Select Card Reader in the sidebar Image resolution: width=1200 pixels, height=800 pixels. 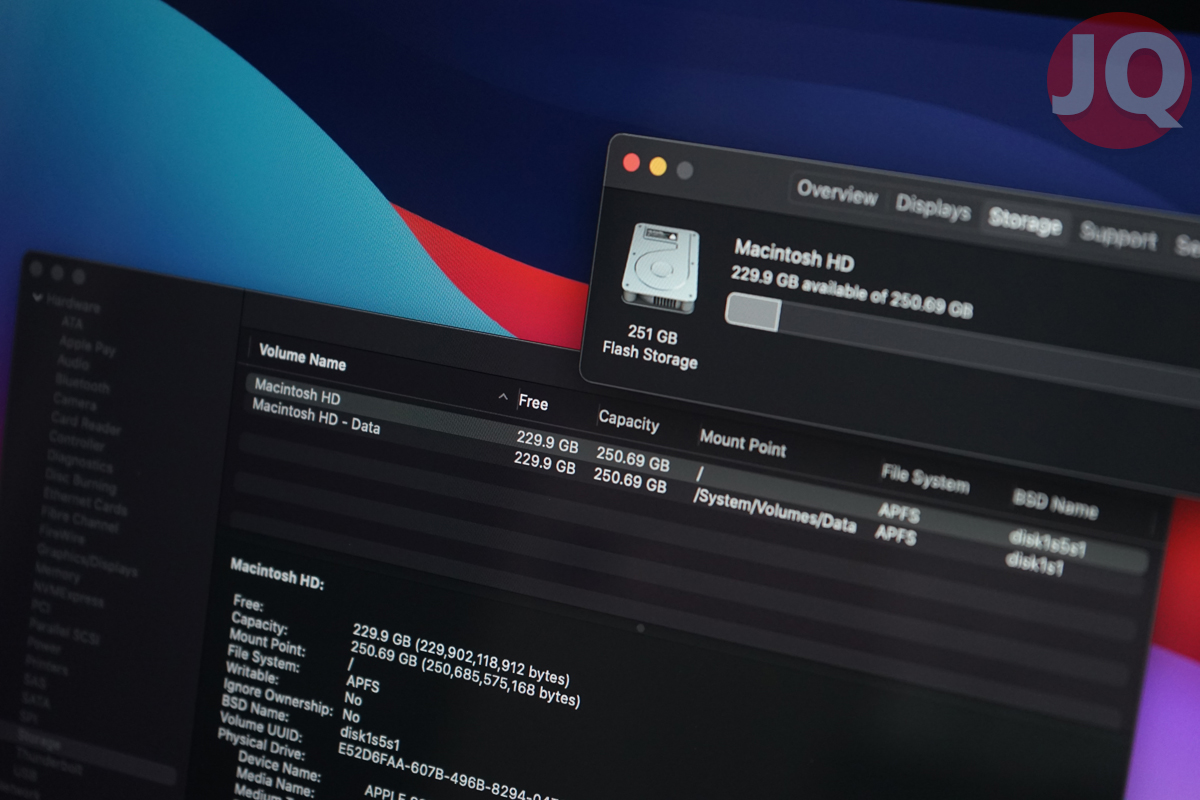(85, 424)
